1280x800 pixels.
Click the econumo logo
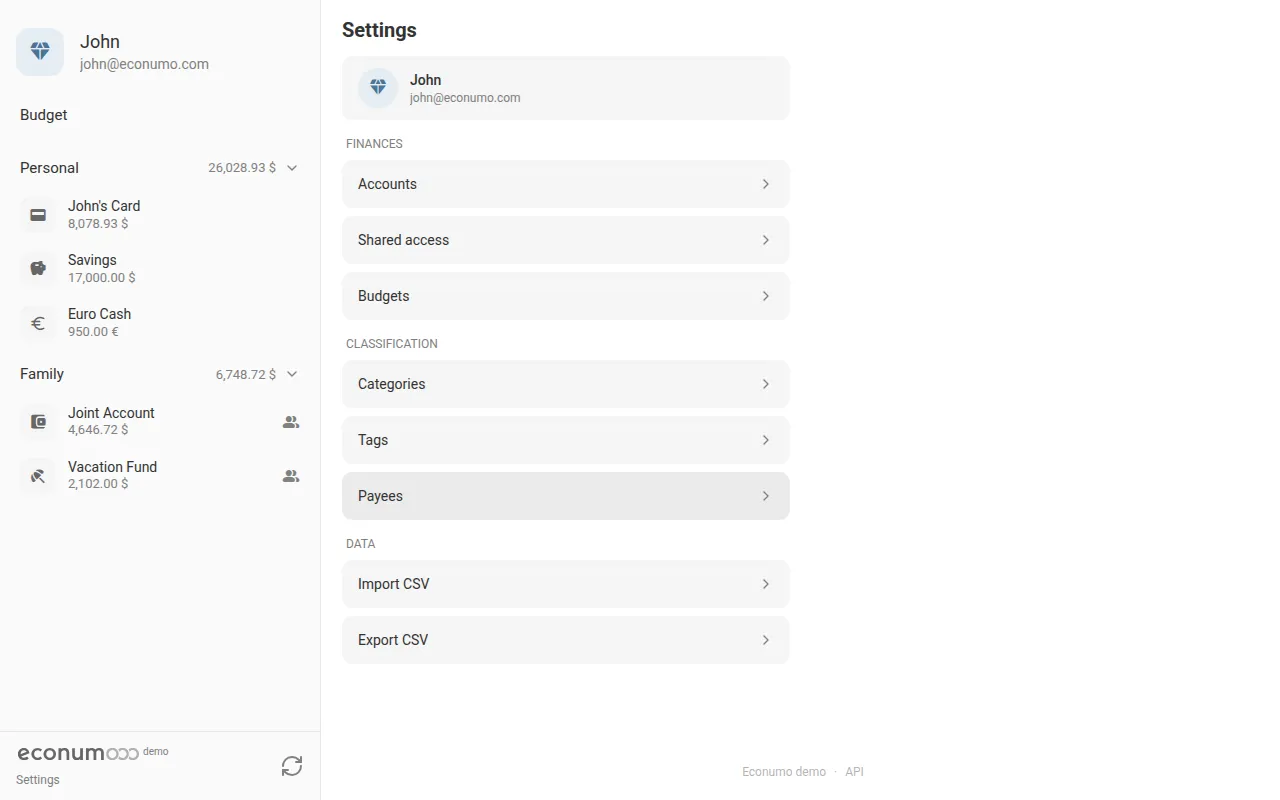78,753
